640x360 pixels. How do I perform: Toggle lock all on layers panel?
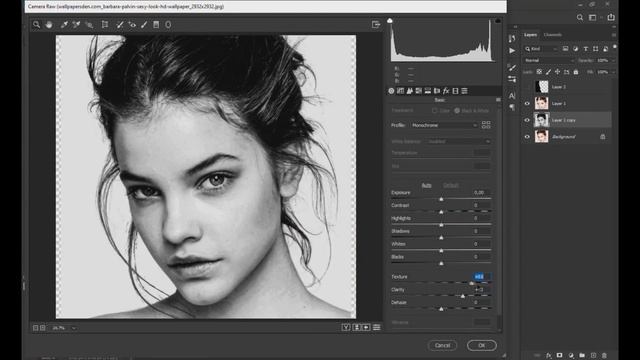coord(576,72)
